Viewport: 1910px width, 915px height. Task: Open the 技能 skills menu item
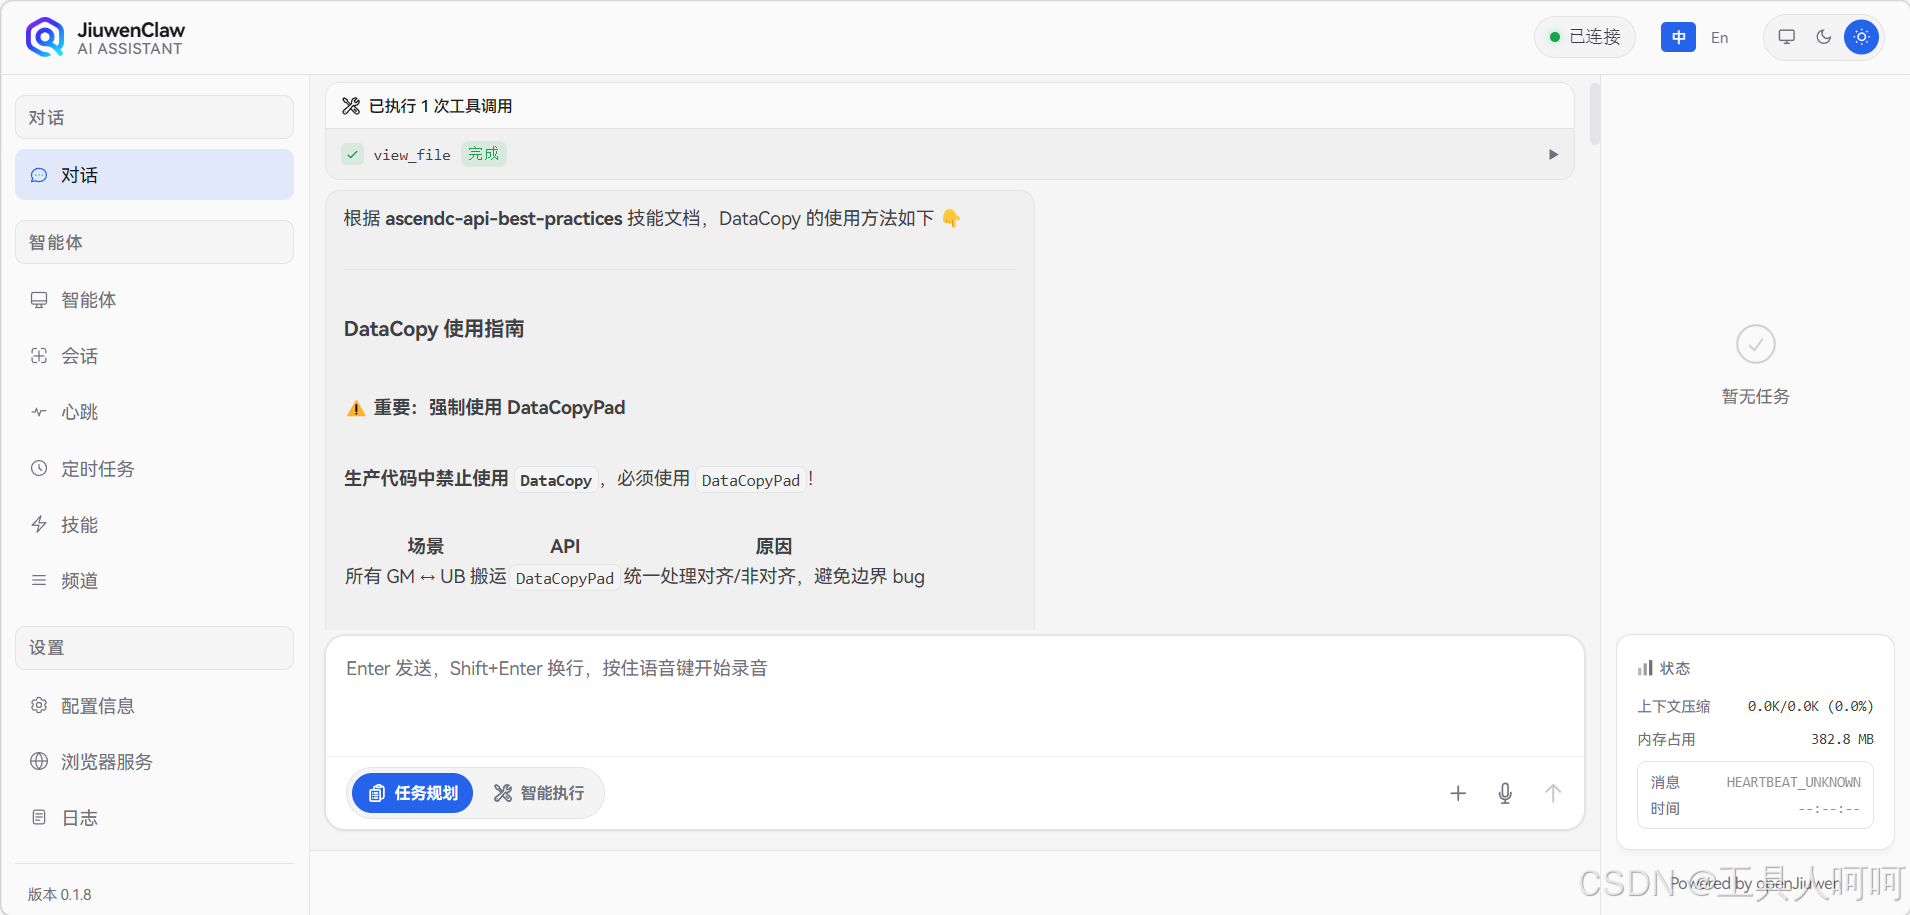[x=154, y=525]
